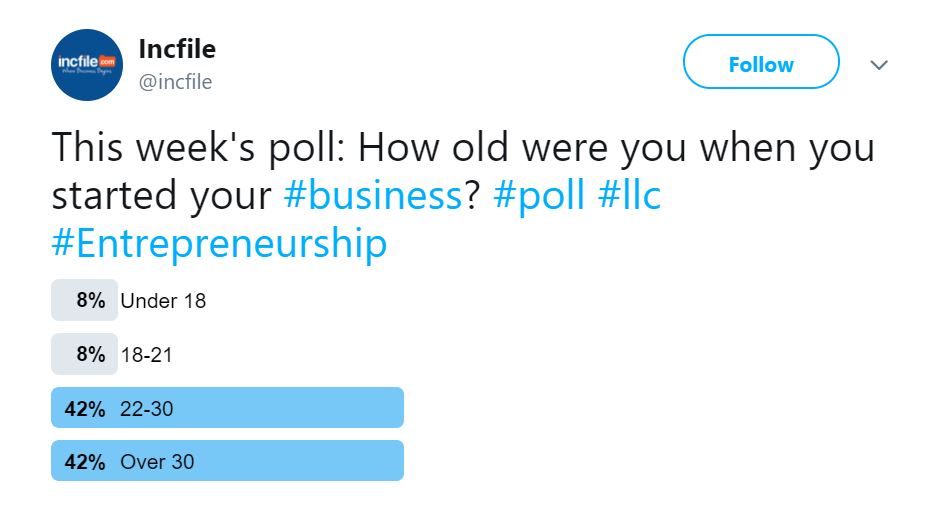Select the "22-30" poll option label
Screen dimensions: 935x508
point(147,408)
